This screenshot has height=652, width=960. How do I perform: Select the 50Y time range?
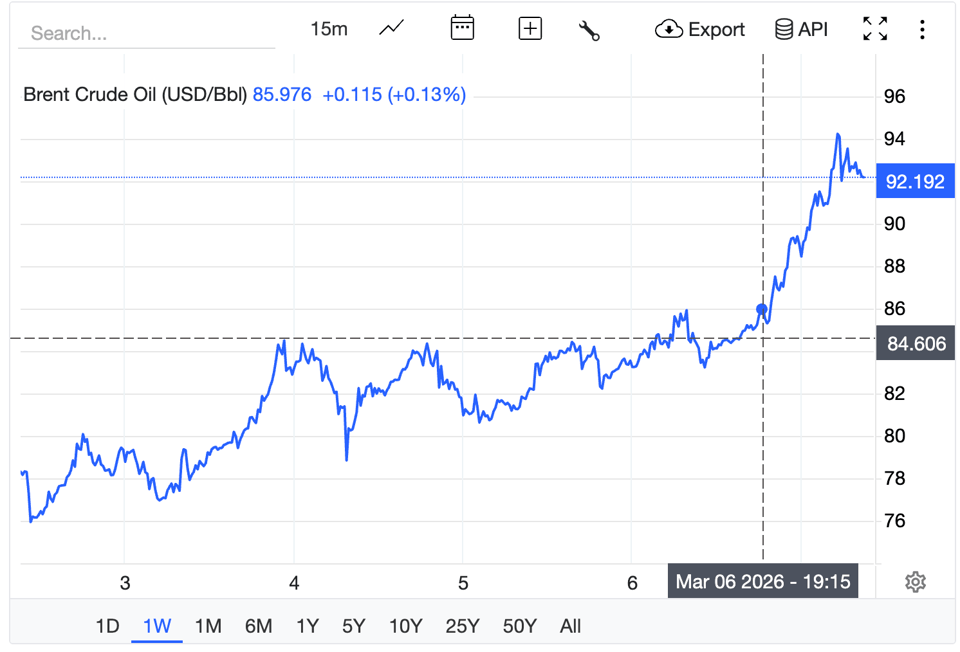click(519, 626)
